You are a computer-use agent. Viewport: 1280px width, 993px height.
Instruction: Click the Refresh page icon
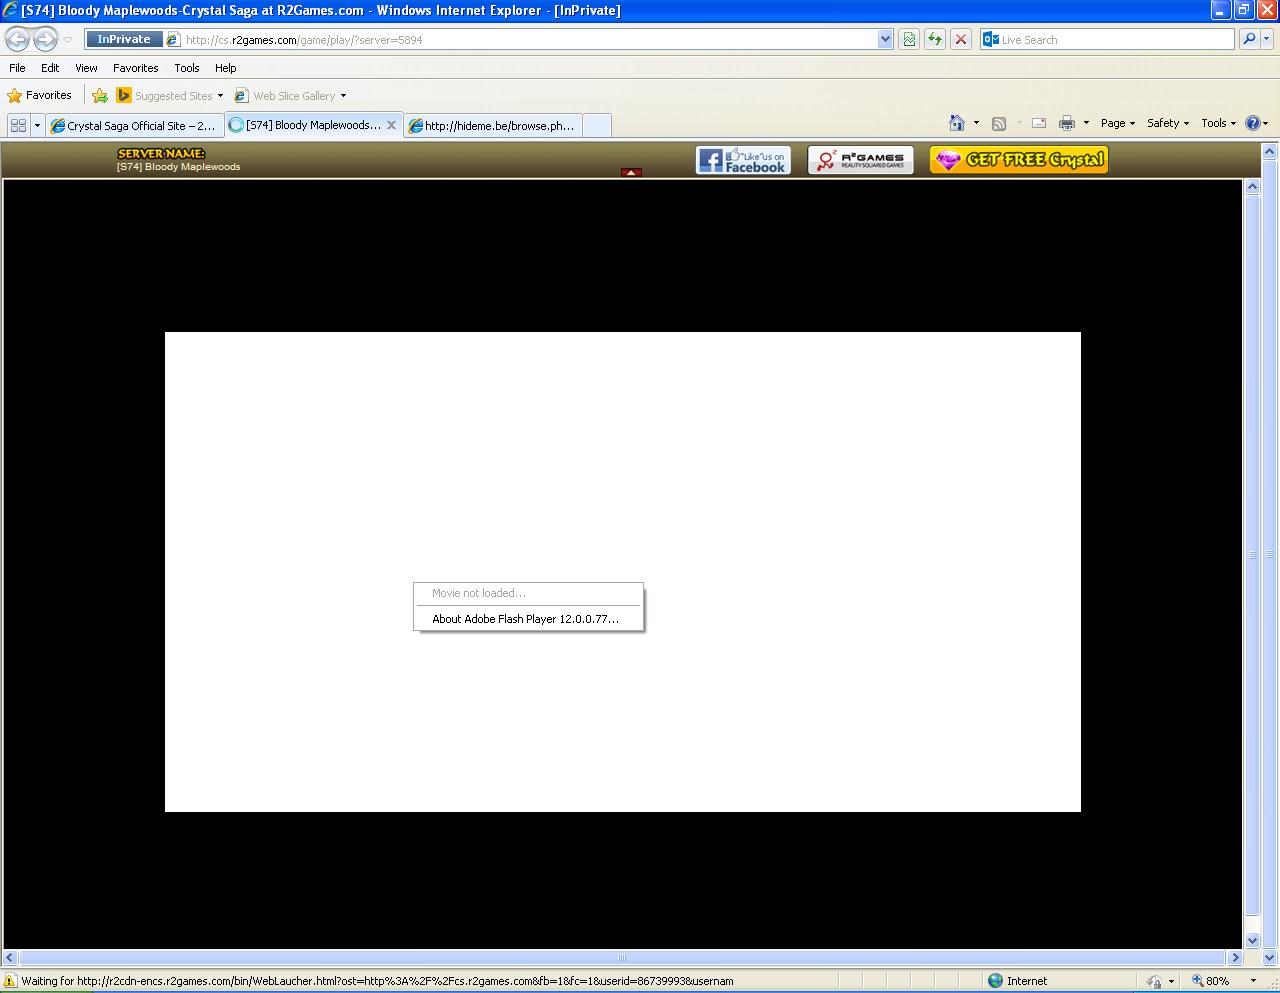click(934, 39)
